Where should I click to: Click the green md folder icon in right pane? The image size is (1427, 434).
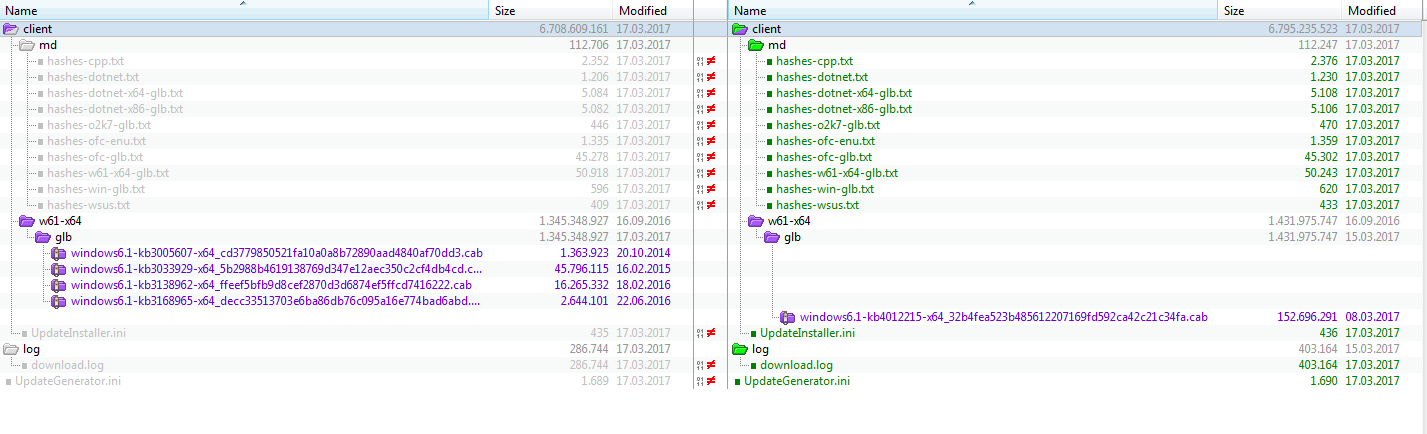point(755,45)
